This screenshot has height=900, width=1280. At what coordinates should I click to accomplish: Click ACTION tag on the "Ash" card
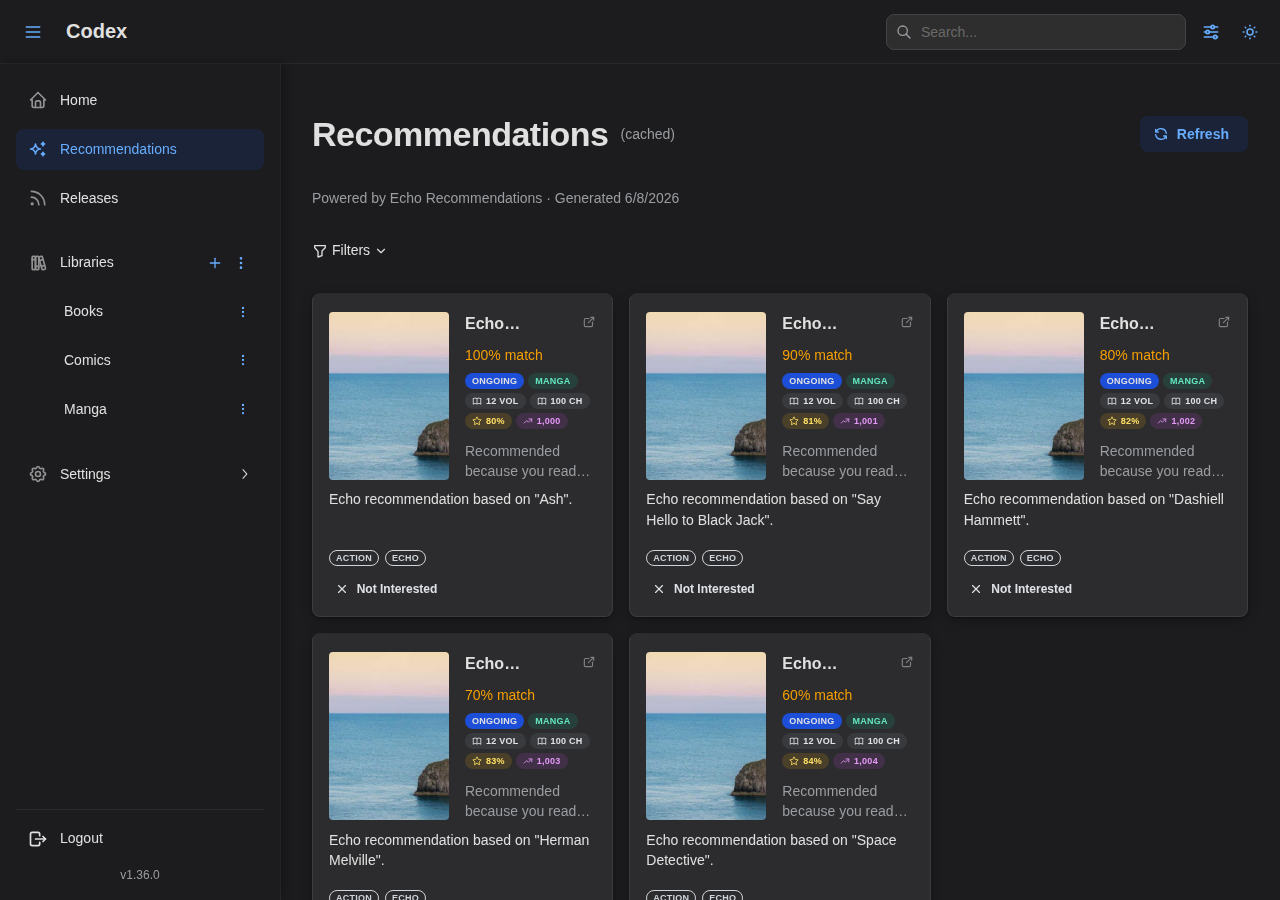[354, 558]
